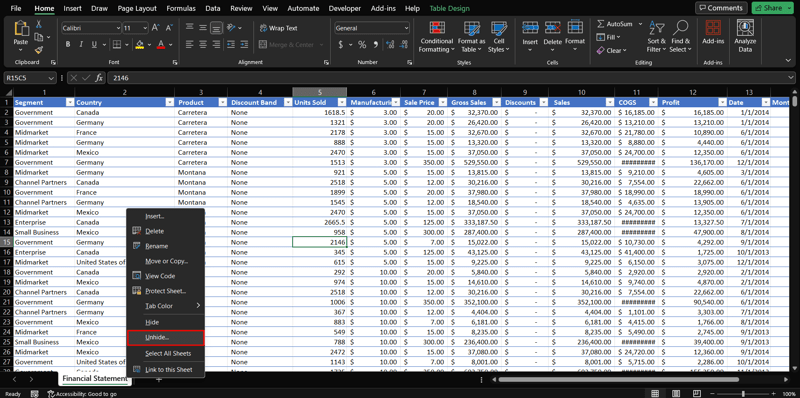This screenshot has width=800, height=398.
Task: Click the Cut scissors icon
Action: (39, 24)
